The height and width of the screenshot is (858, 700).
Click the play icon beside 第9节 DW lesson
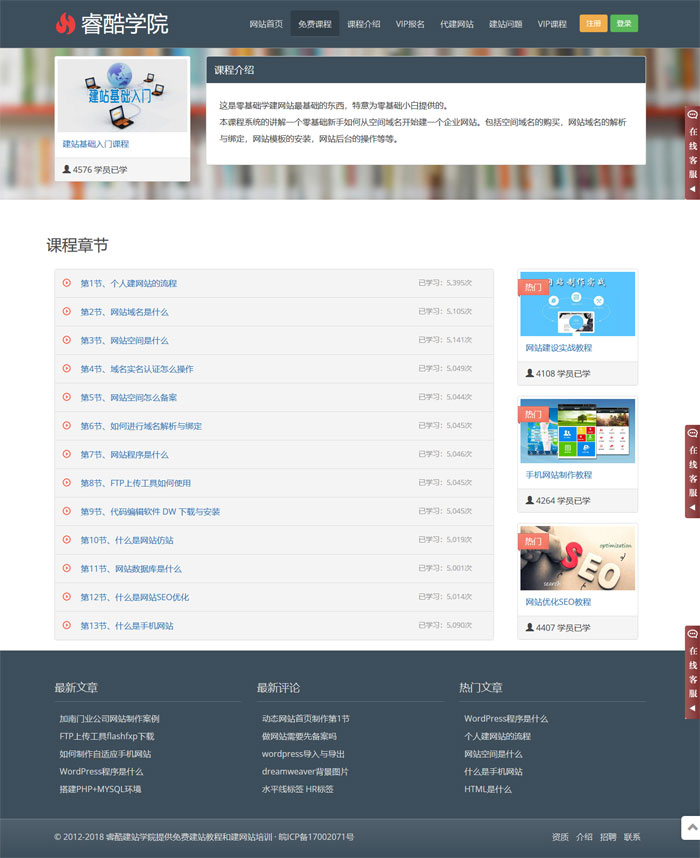point(67,511)
